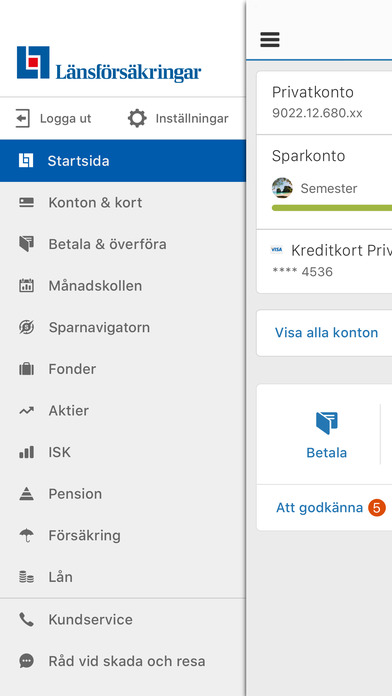Click the Inställningar gear icon
The width and height of the screenshot is (392, 696).
137,119
